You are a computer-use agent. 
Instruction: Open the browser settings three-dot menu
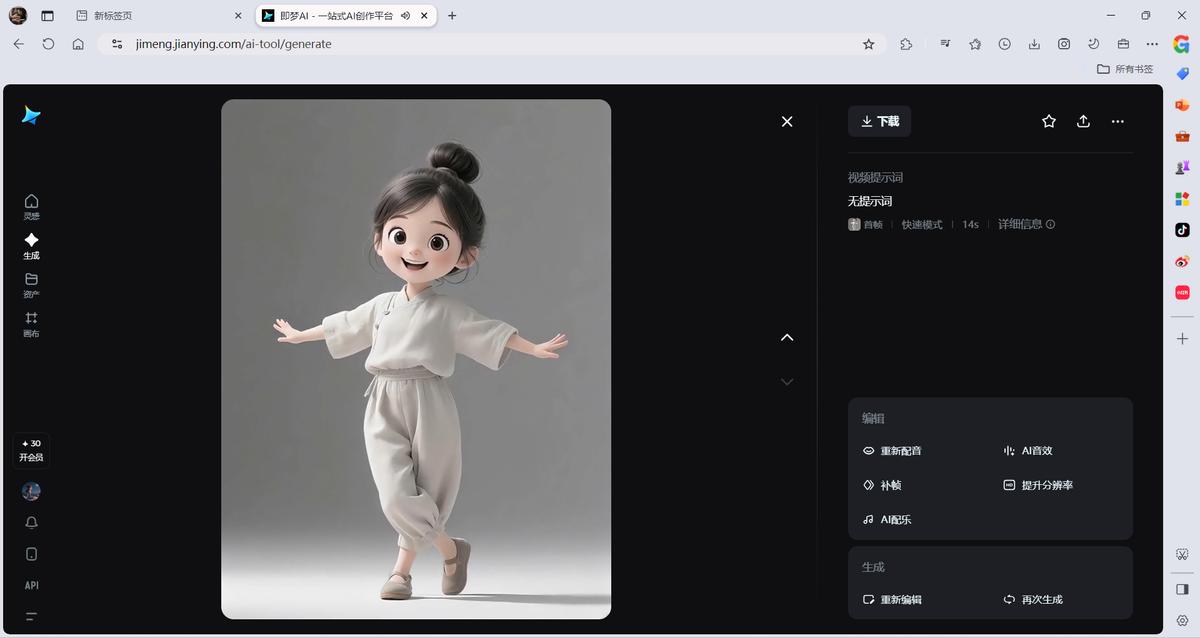[1152, 44]
